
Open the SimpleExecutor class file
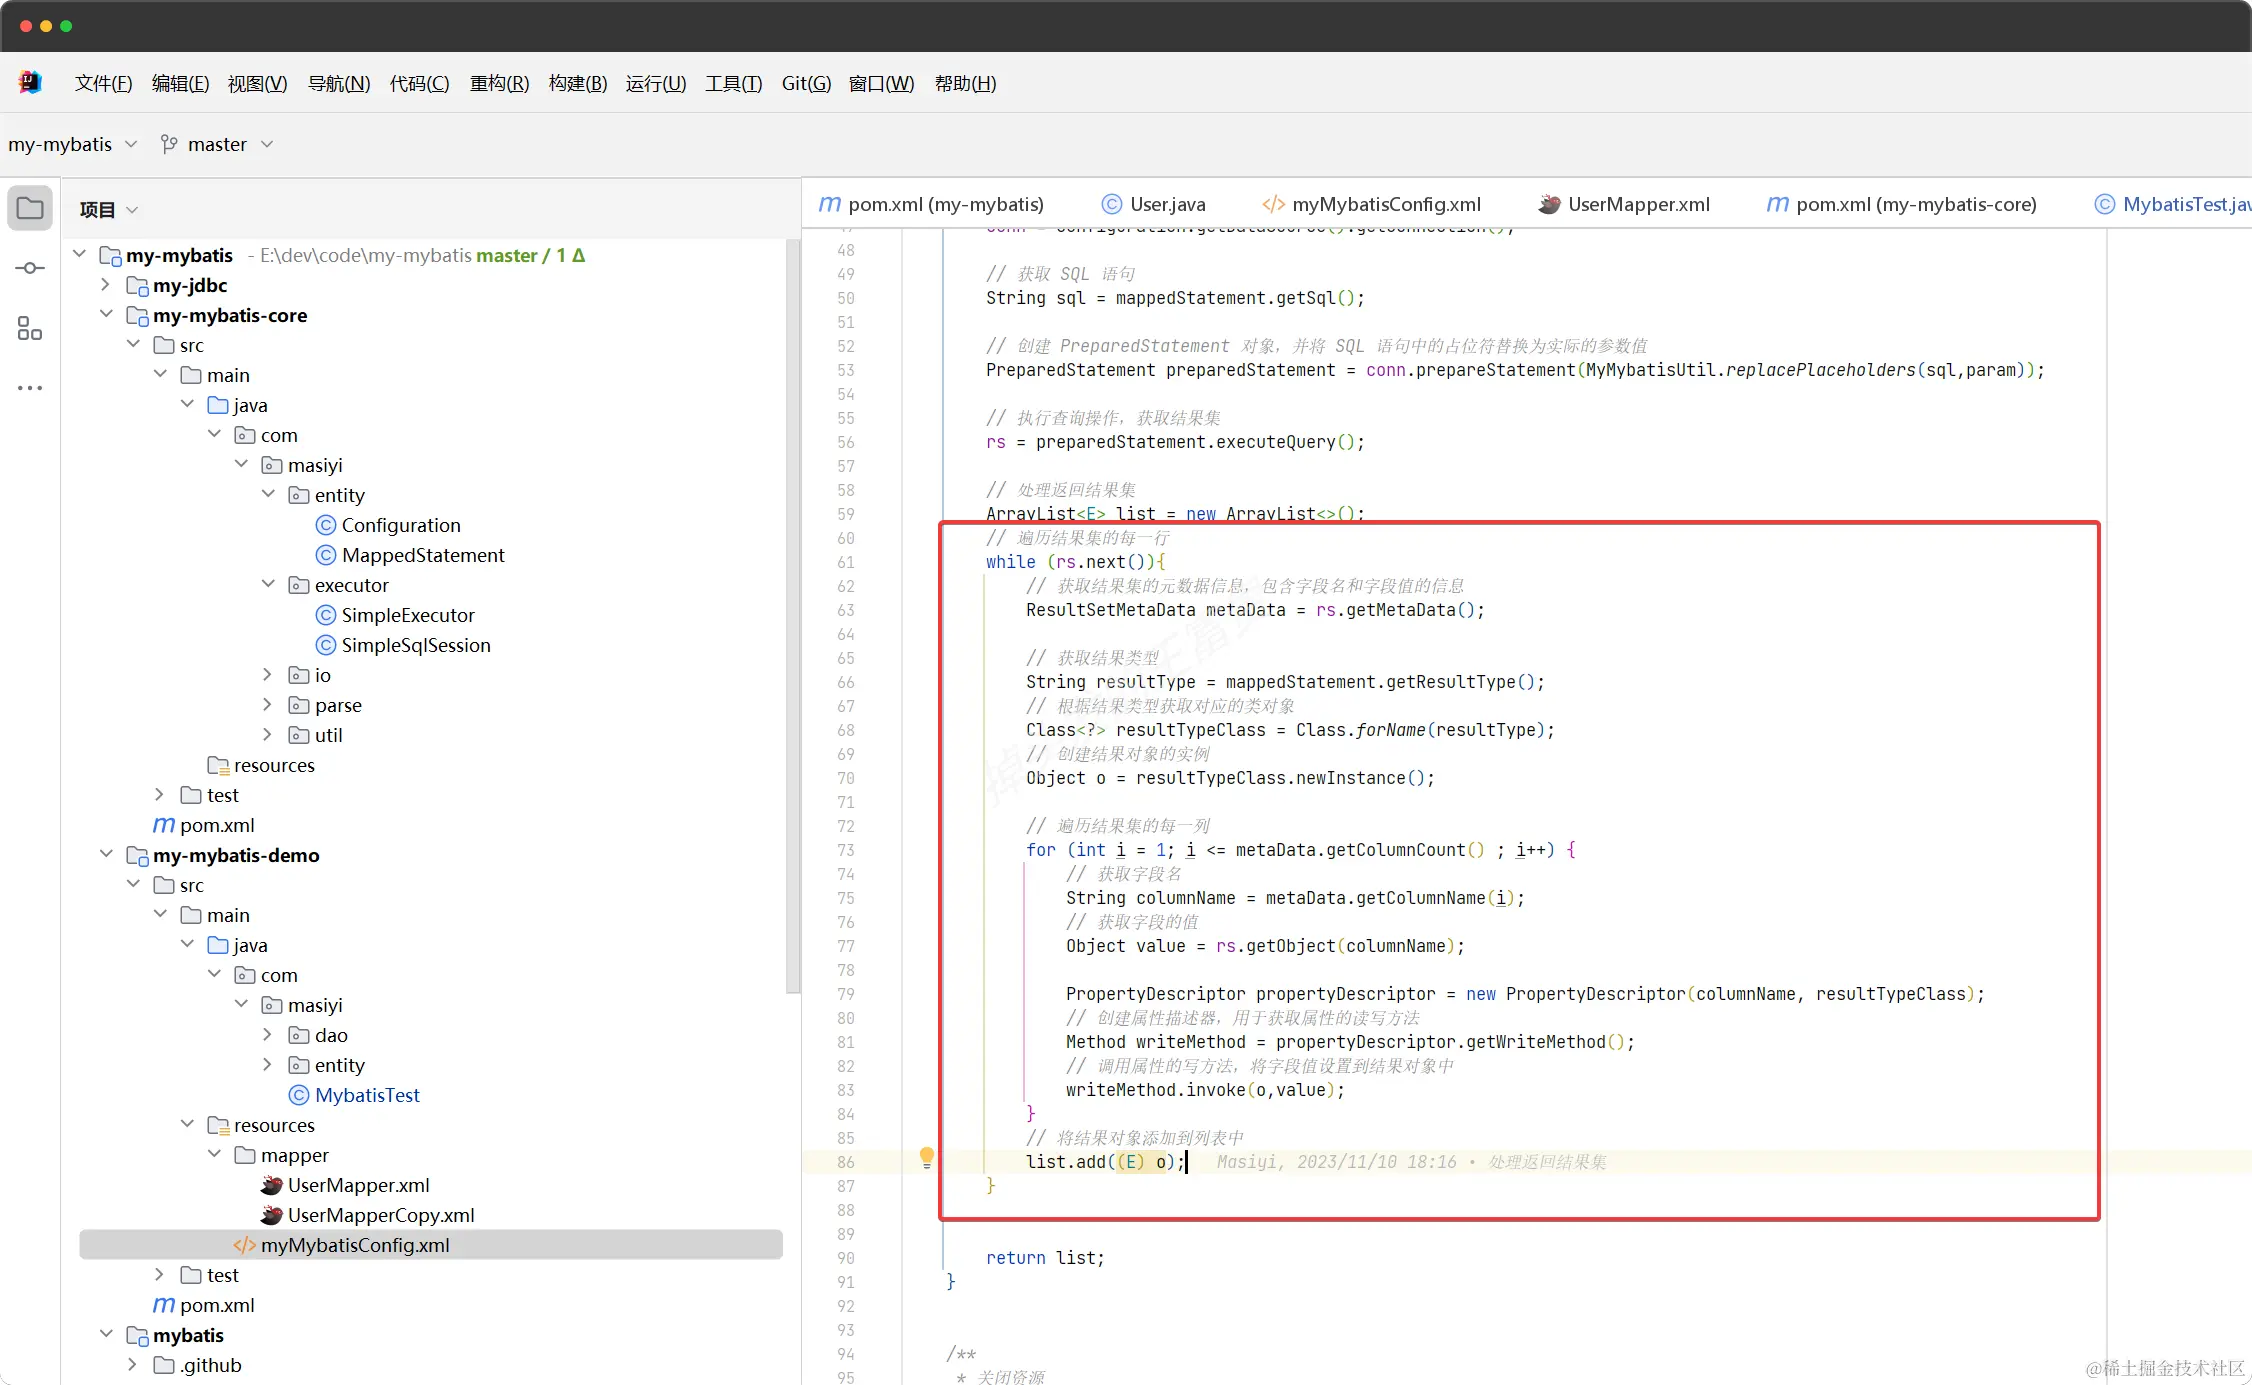[407, 615]
